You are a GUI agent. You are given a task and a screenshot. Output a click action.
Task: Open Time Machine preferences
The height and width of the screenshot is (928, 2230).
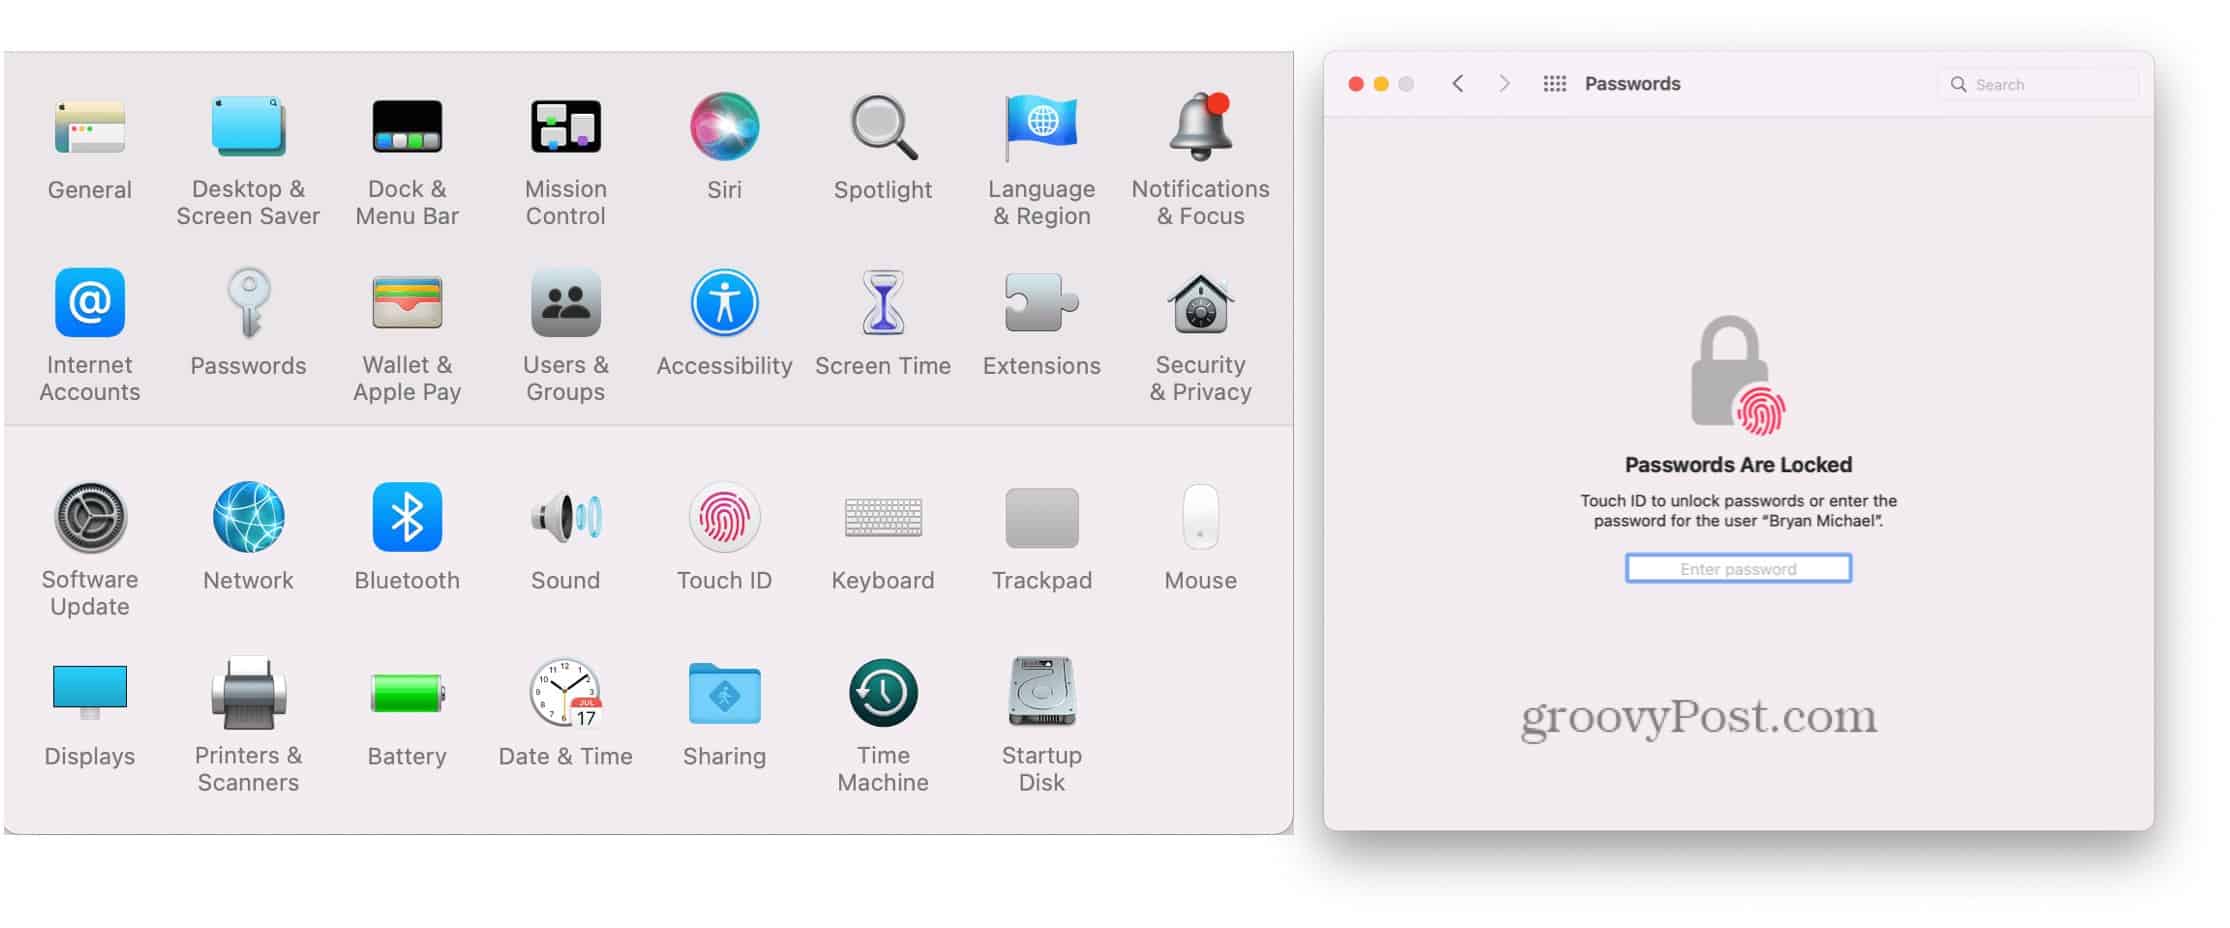click(x=883, y=692)
